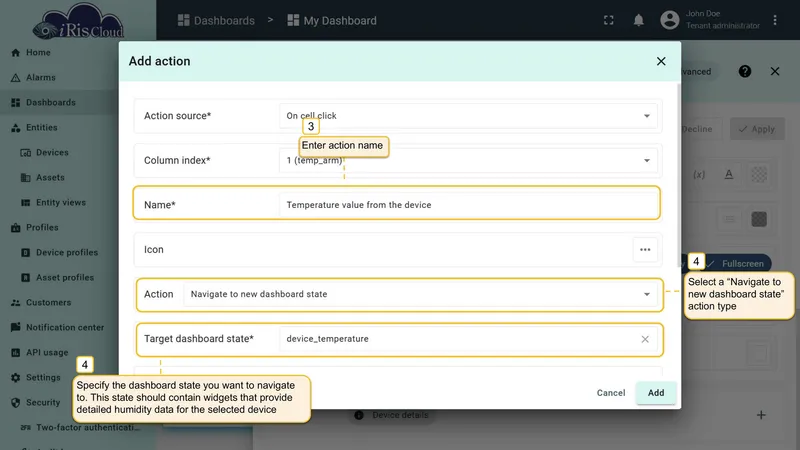The height and width of the screenshot is (450, 800).
Task: Click the Fullscreen toggle chip
Action: click(x=737, y=264)
